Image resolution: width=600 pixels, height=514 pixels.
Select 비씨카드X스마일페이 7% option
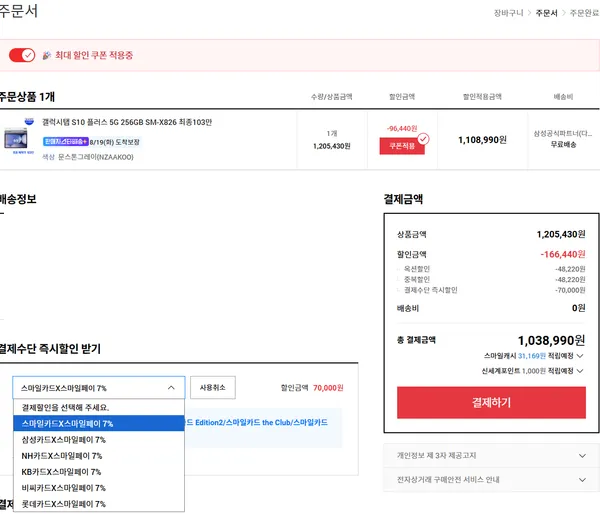point(99,488)
